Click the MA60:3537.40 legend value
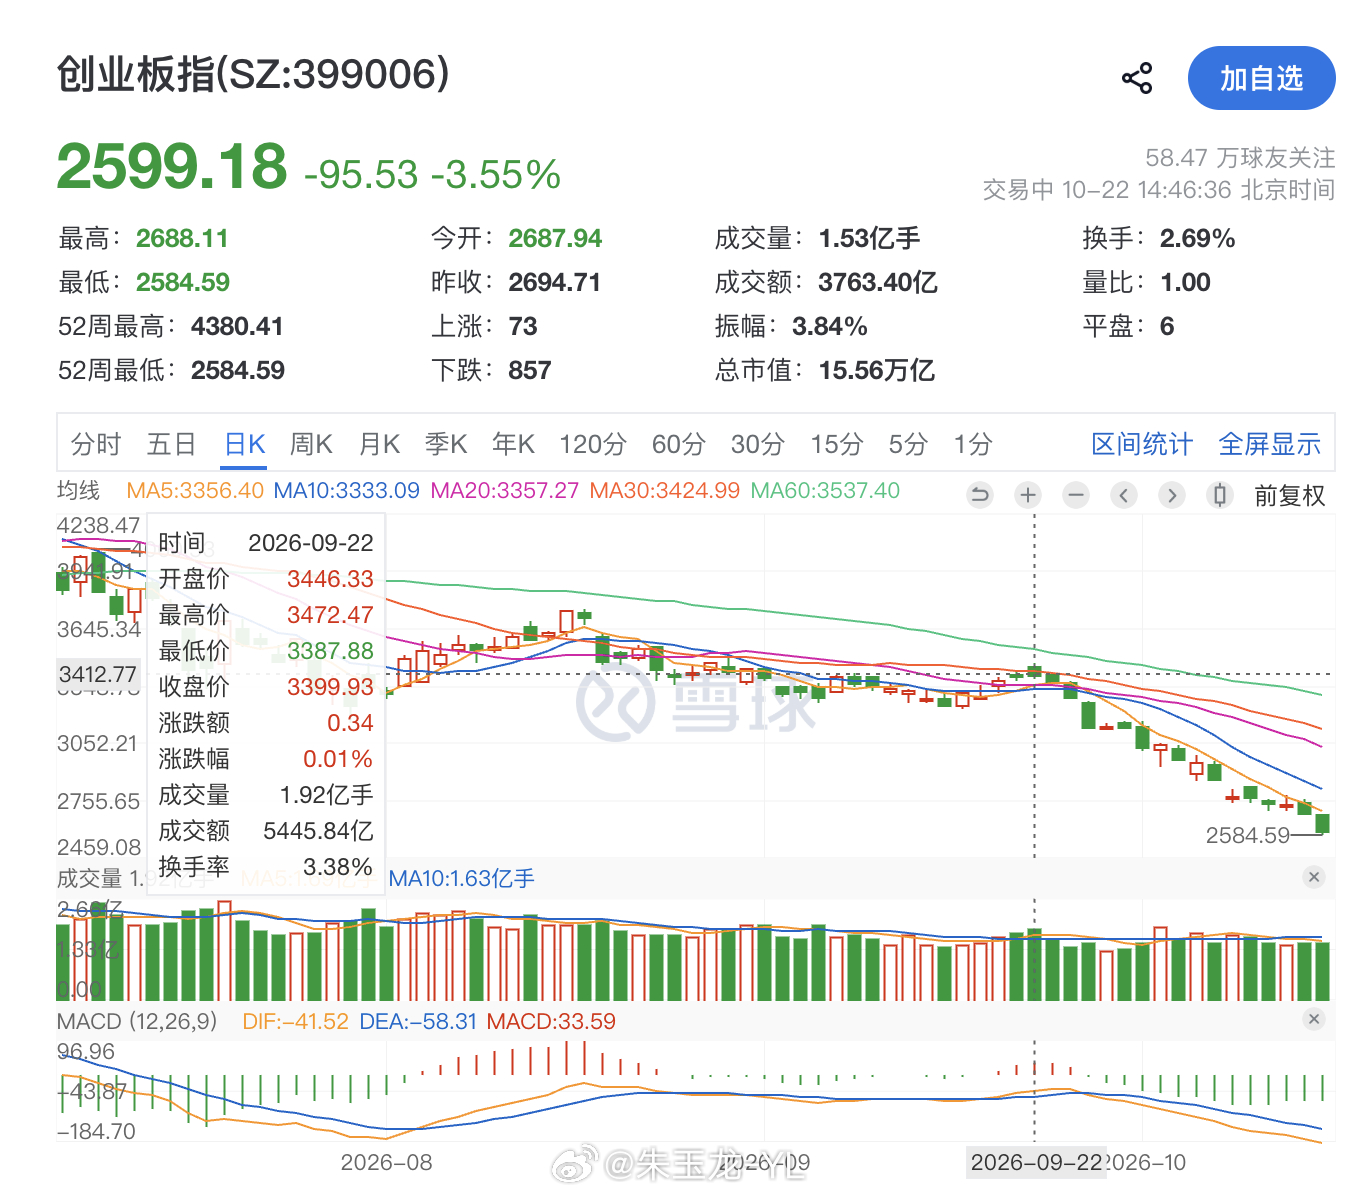 click(825, 490)
